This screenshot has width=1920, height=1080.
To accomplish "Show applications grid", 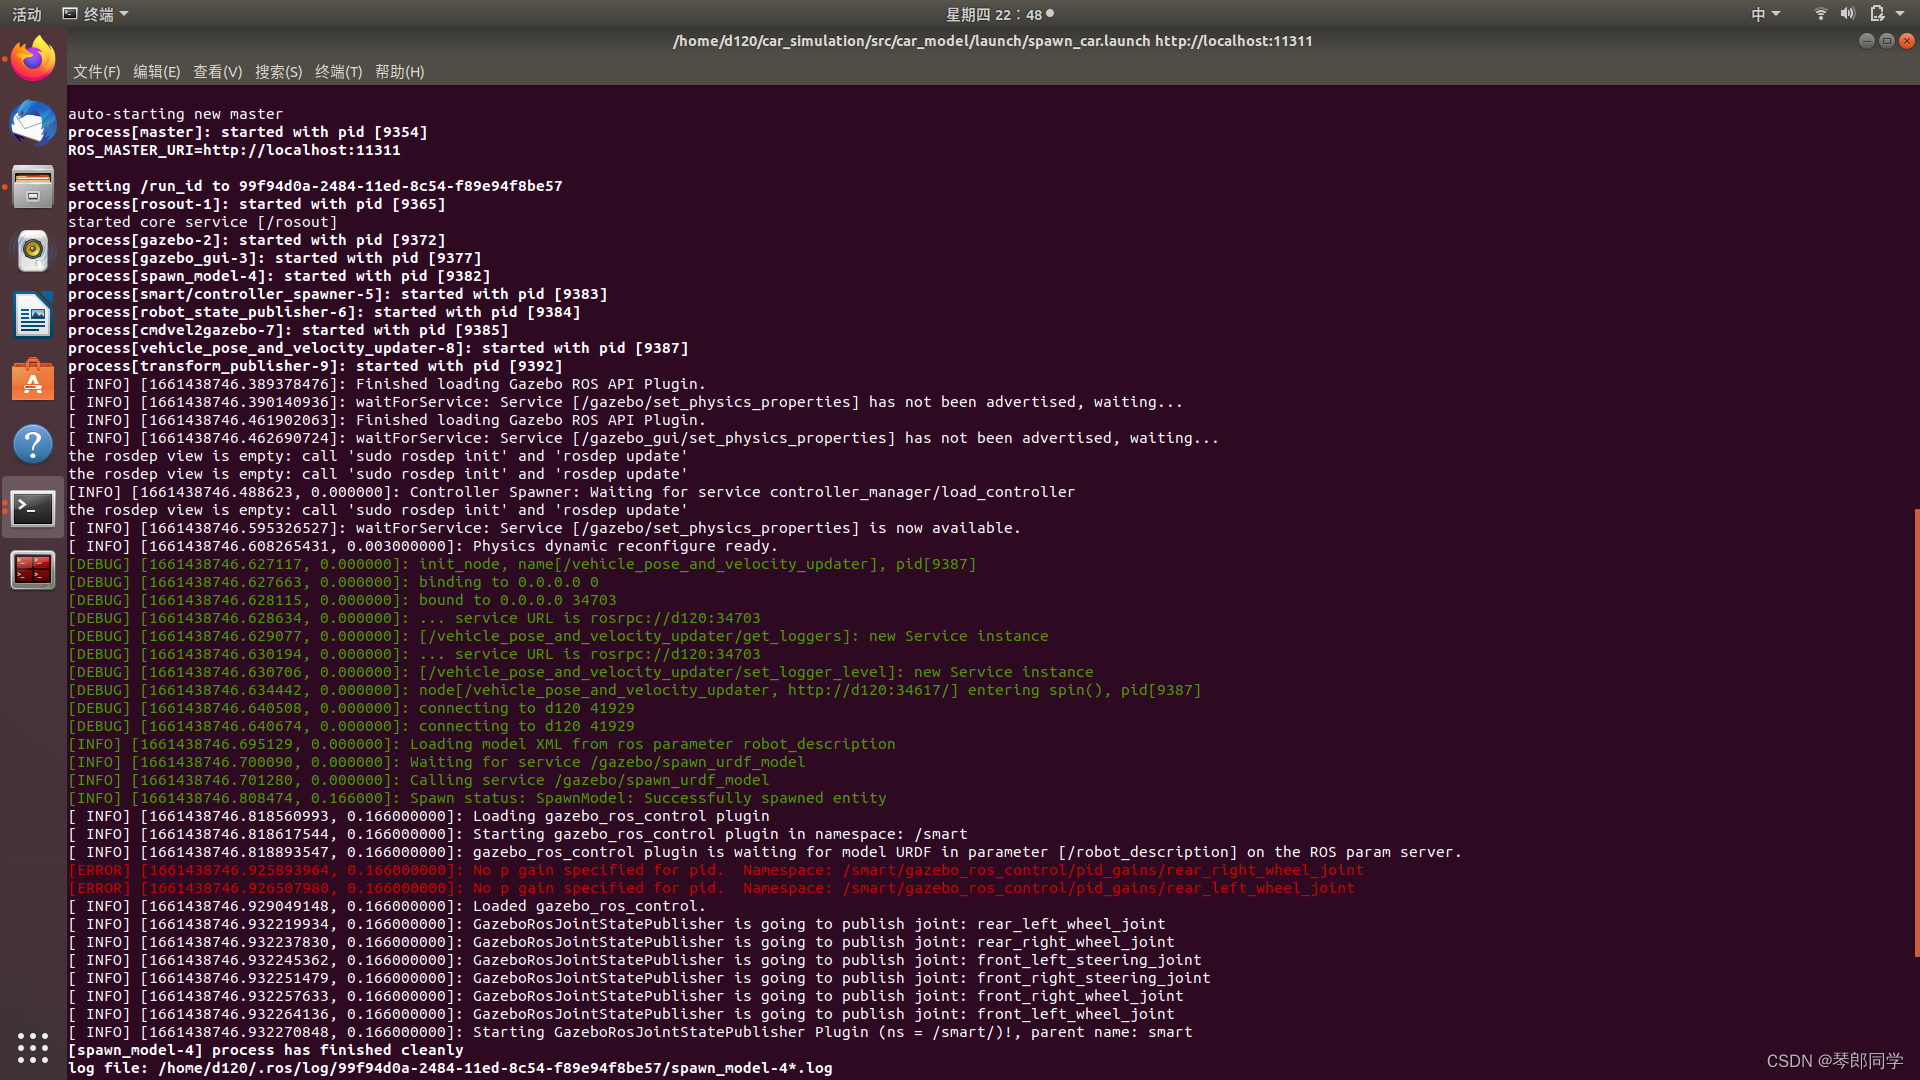I will pos(33,1047).
